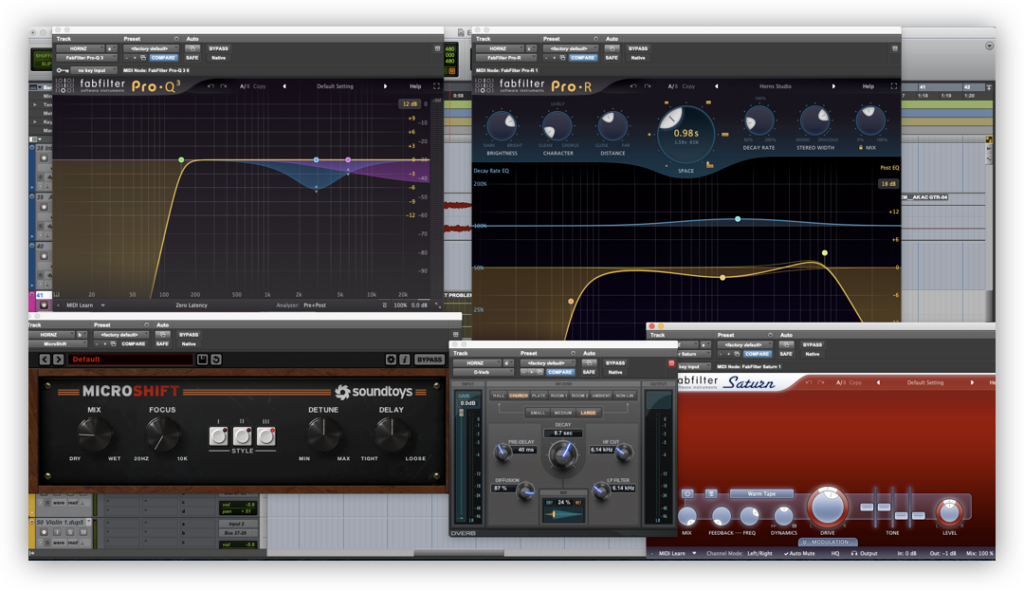Select the LARGE size in D-Verb
The image size is (1024, 591).
(x=588, y=413)
